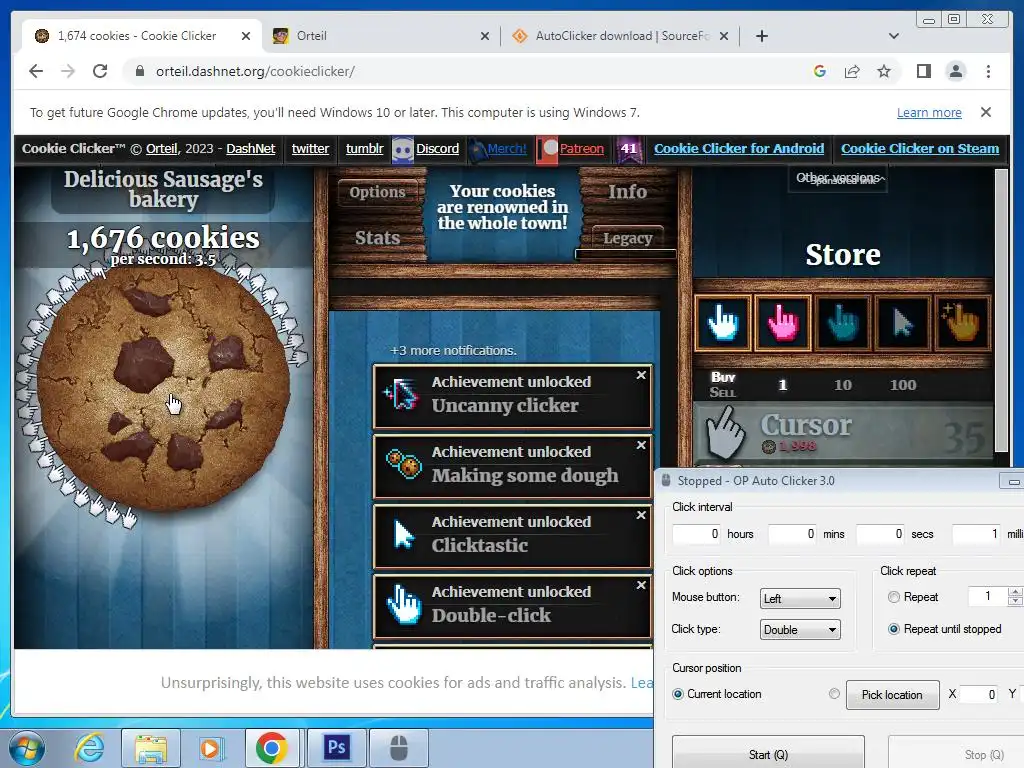The width and height of the screenshot is (1024, 768).
Task: Open the Stats panel
Action: pos(377,238)
